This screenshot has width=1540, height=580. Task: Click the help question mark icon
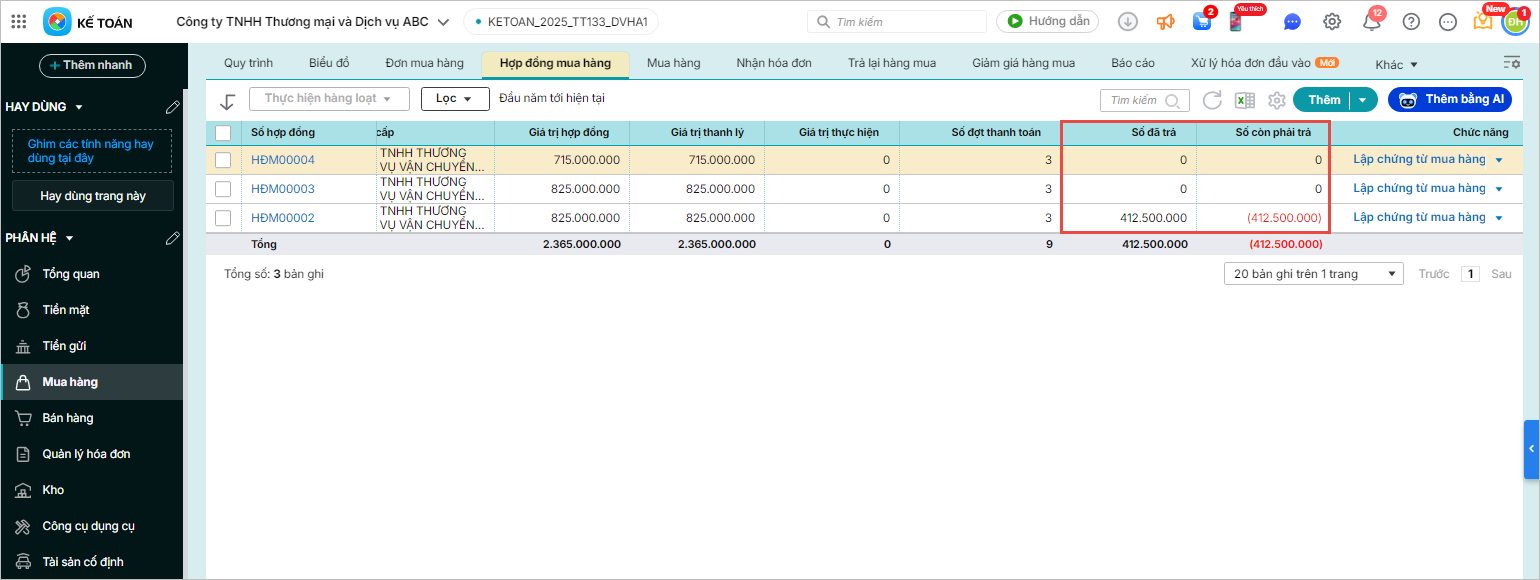1411,22
